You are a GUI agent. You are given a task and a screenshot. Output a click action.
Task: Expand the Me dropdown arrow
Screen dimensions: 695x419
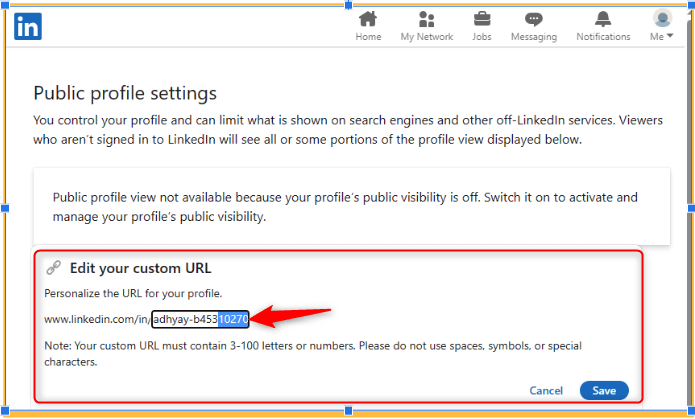pyautogui.click(x=670, y=36)
